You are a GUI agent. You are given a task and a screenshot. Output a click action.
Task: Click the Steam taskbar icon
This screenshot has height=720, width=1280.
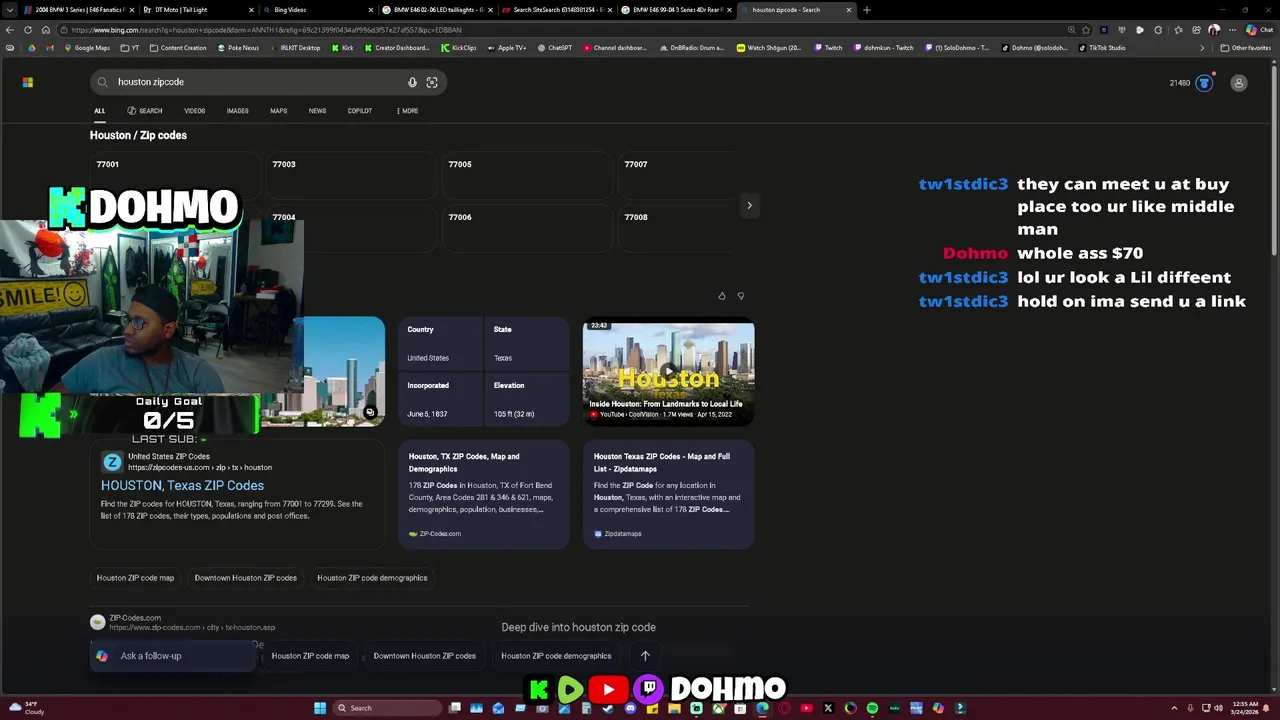point(608,708)
